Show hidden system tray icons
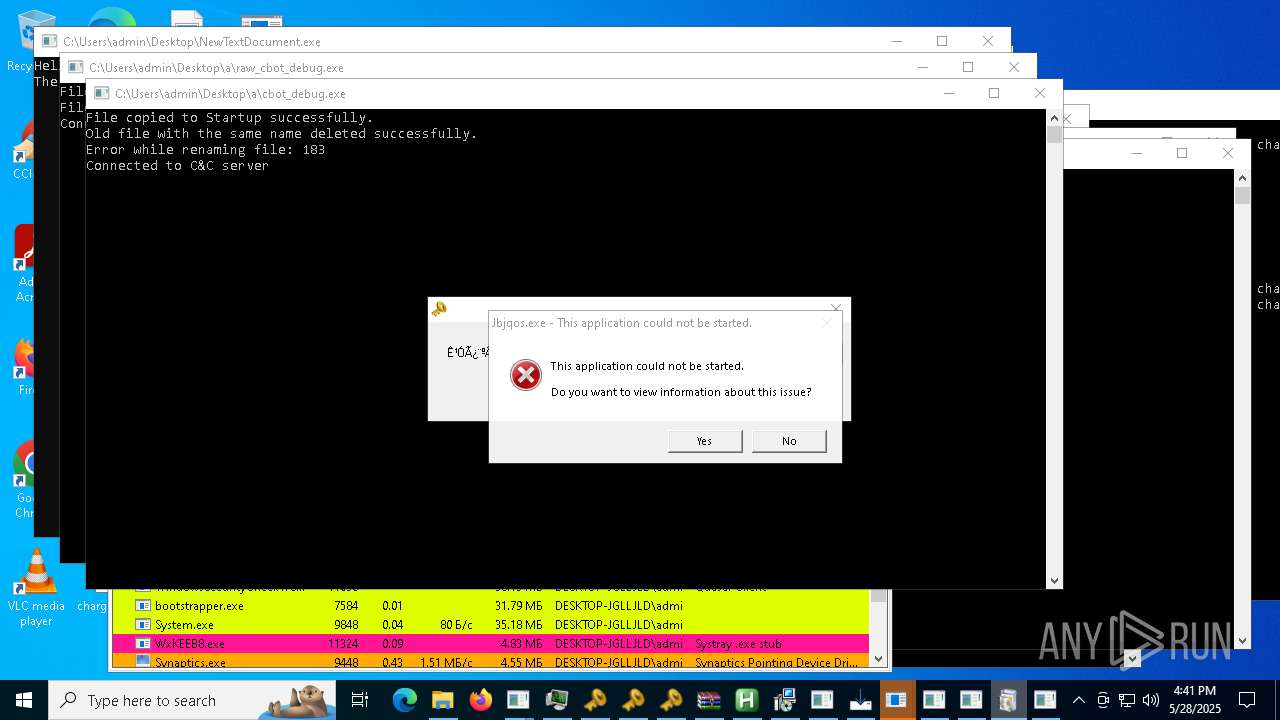The width and height of the screenshot is (1280, 720). tap(1078, 700)
